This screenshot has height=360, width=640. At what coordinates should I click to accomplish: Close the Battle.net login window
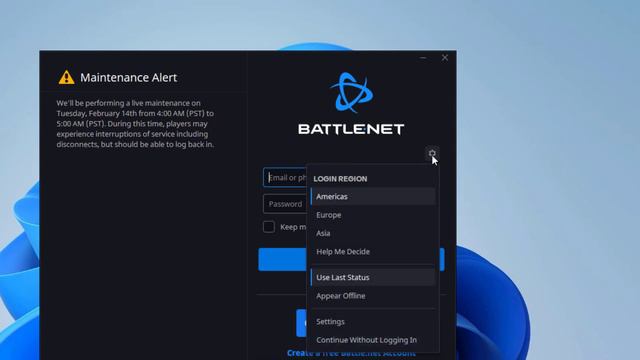[444, 58]
